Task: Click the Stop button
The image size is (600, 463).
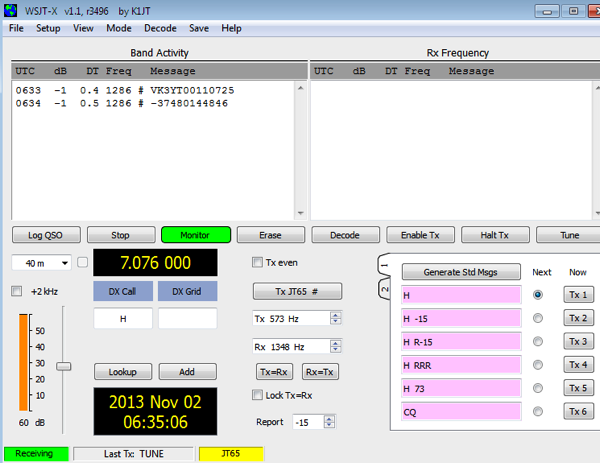Action: point(121,235)
